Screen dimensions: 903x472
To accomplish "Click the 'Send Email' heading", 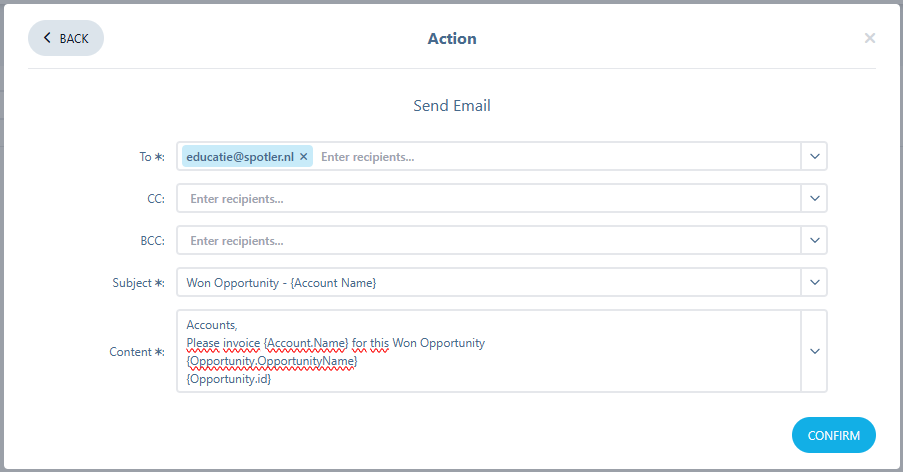I will [452, 105].
